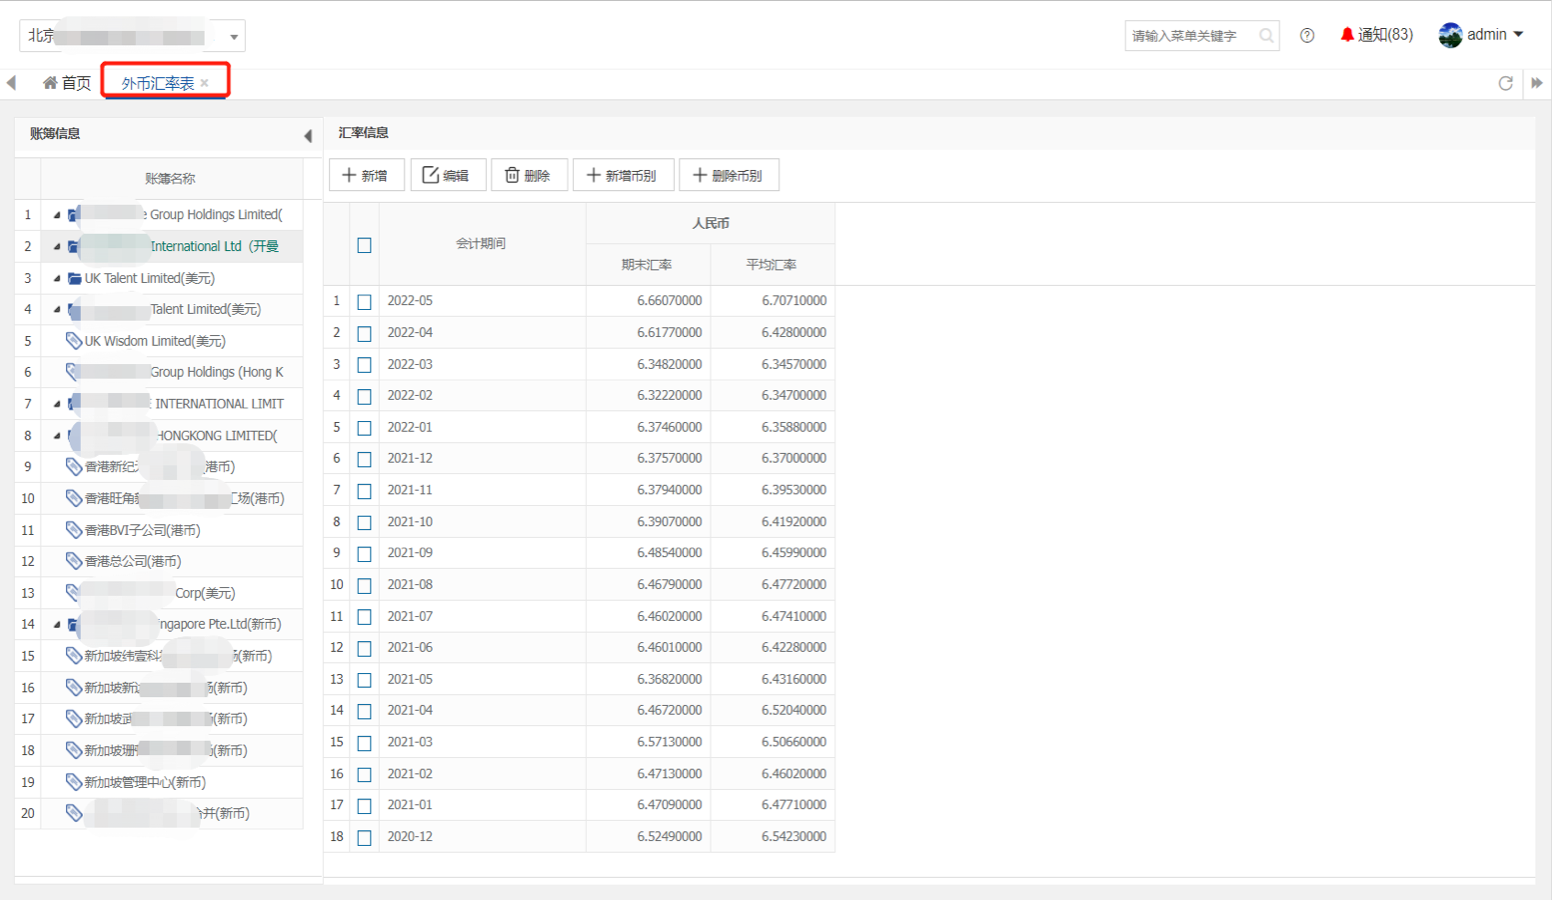
Task: Open the admin user dropdown
Action: point(1481,35)
